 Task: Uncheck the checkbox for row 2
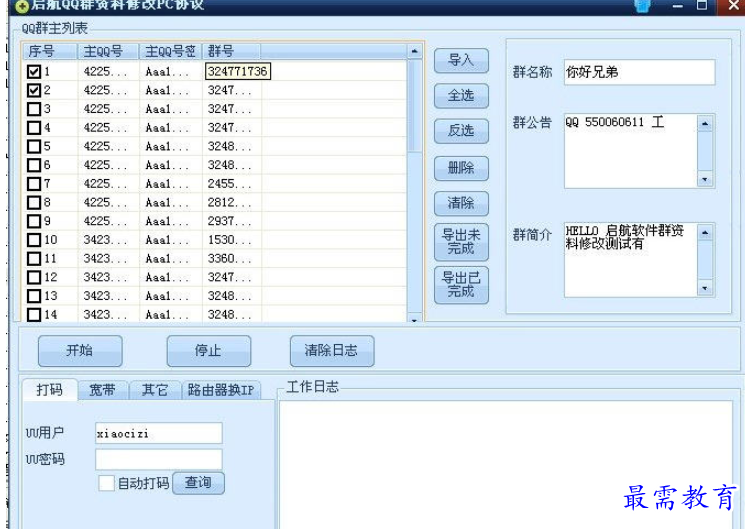click(34, 90)
